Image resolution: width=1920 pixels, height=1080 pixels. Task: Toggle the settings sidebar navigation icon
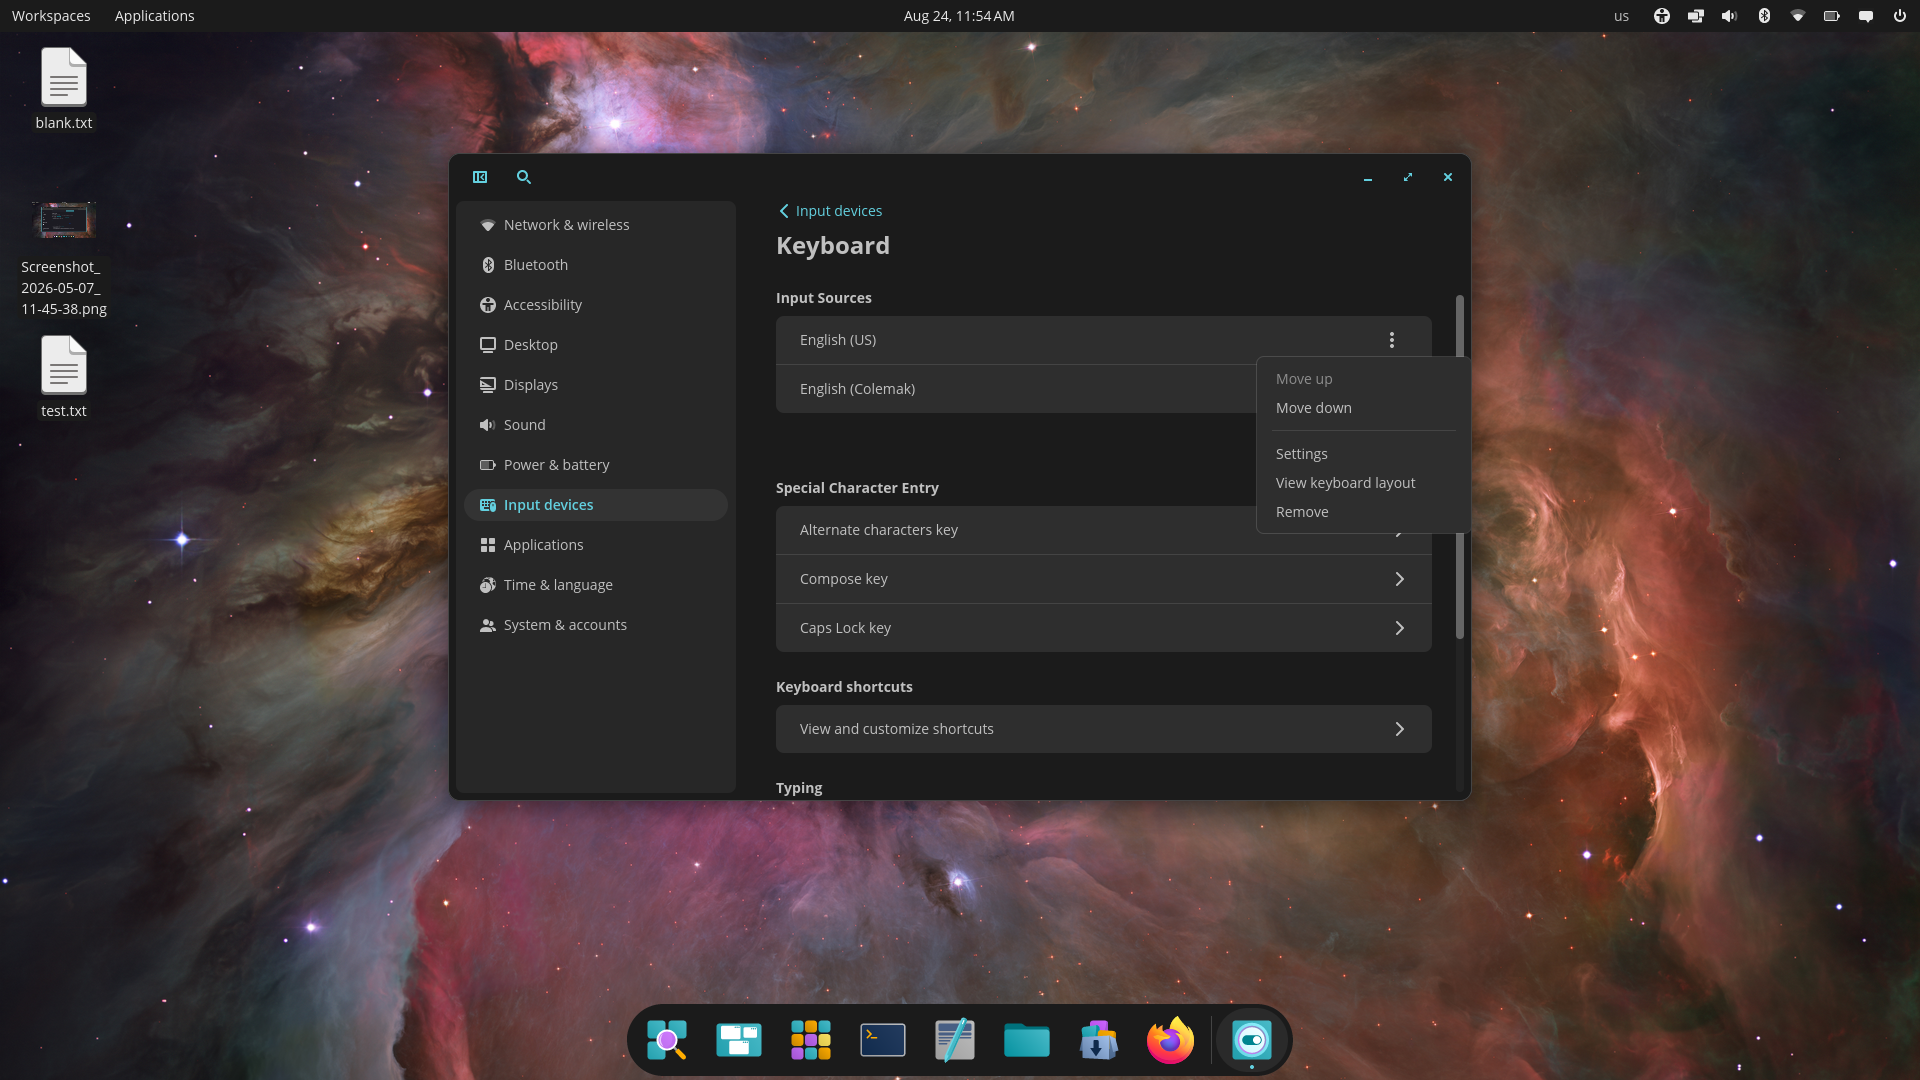tap(480, 177)
